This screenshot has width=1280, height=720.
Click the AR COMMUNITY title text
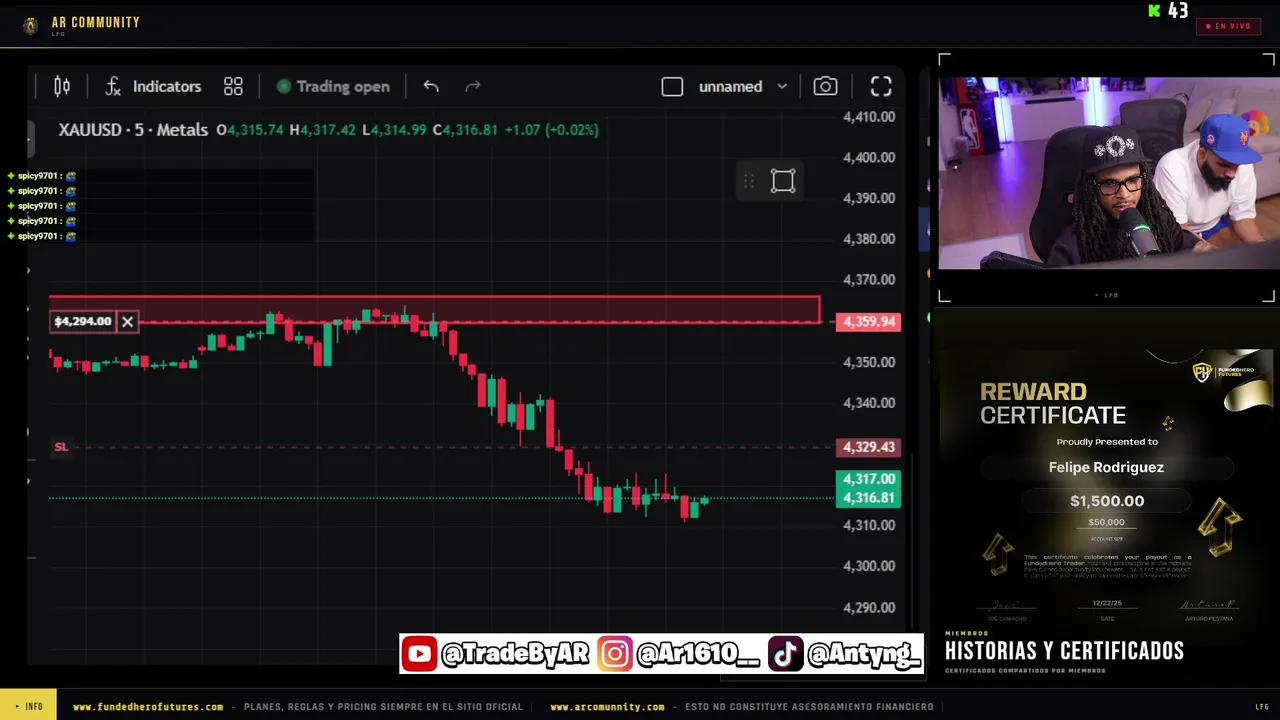96,22
